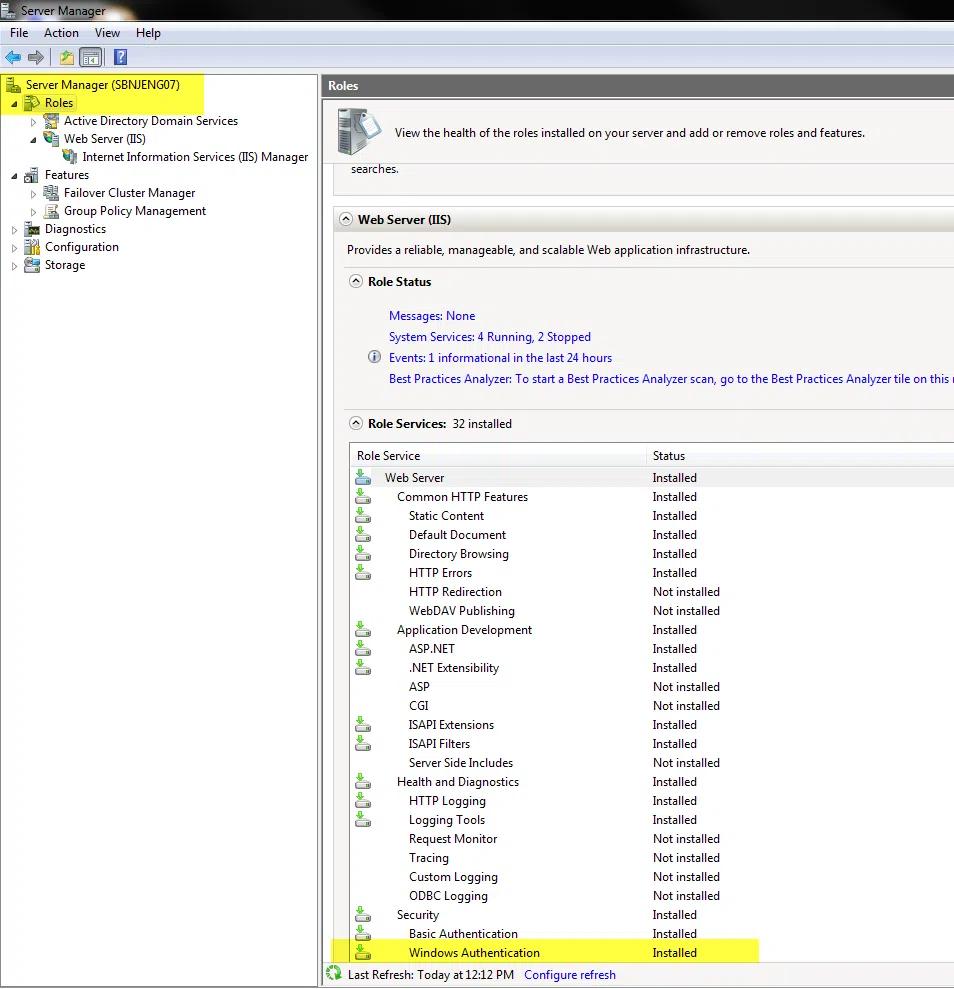Collapse the Web Server (IIS) section chevron
Viewport: 954px width, 989px height.
pyautogui.click(x=346, y=219)
